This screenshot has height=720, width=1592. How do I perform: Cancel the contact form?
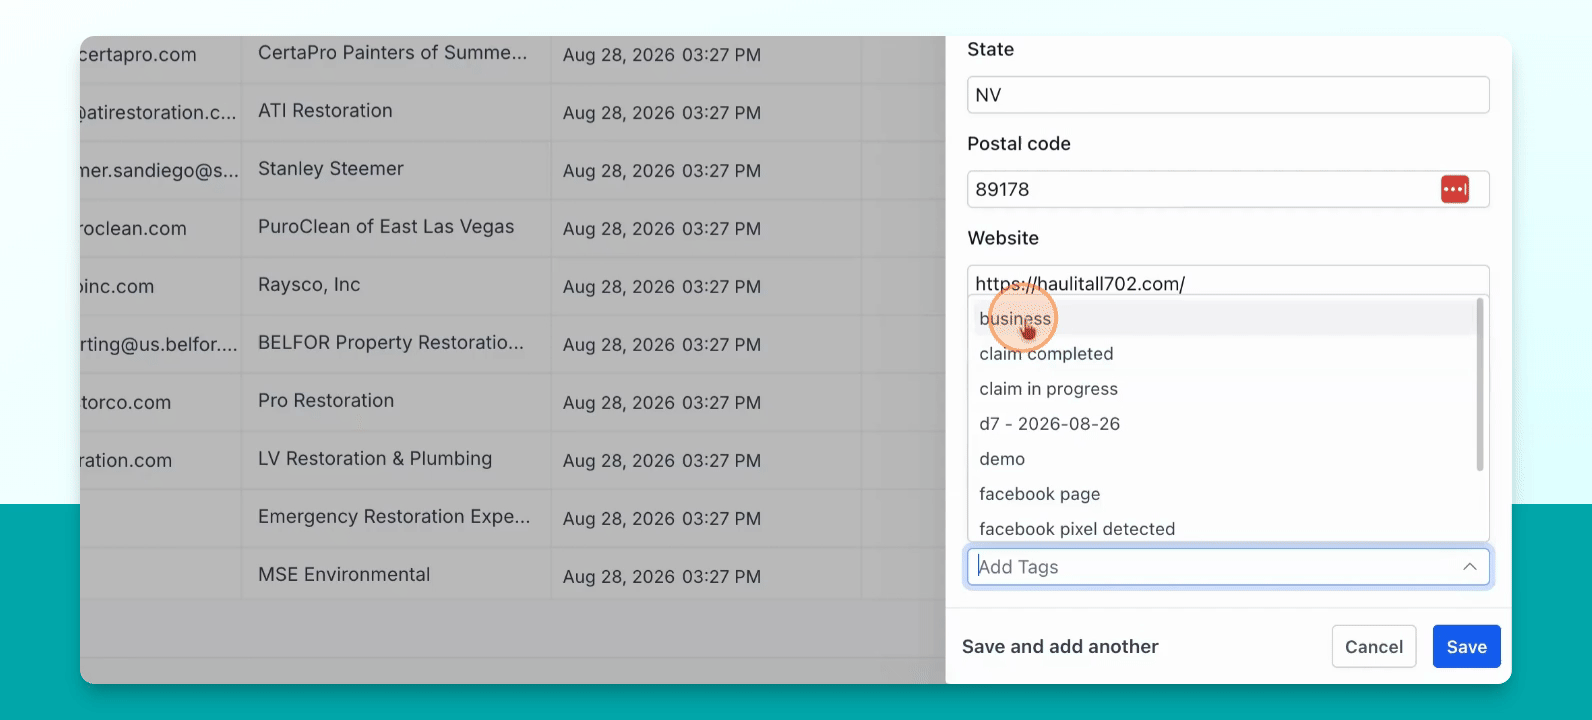[x=1374, y=647]
